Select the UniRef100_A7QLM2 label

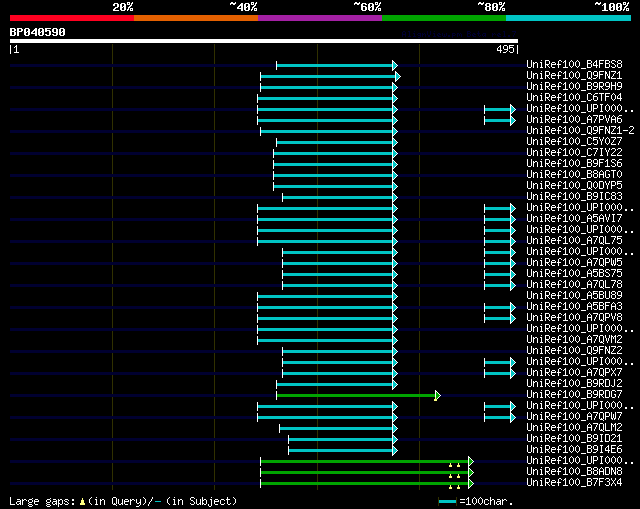[574, 428]
